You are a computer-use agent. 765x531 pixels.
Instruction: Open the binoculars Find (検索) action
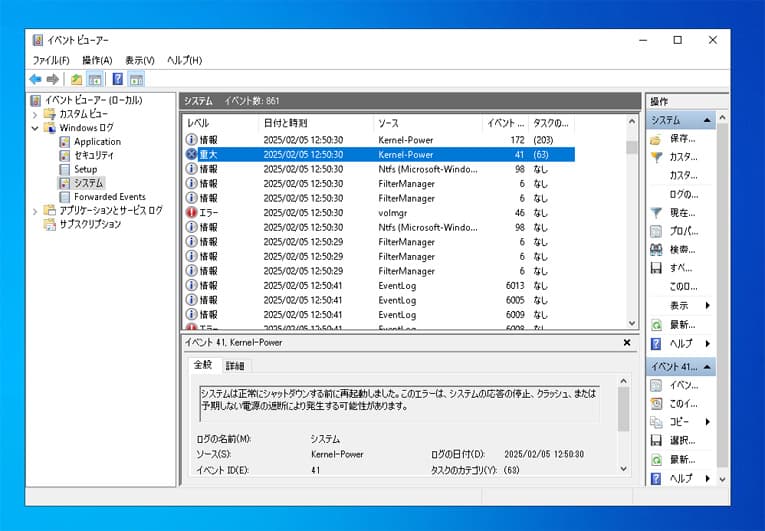656,250
